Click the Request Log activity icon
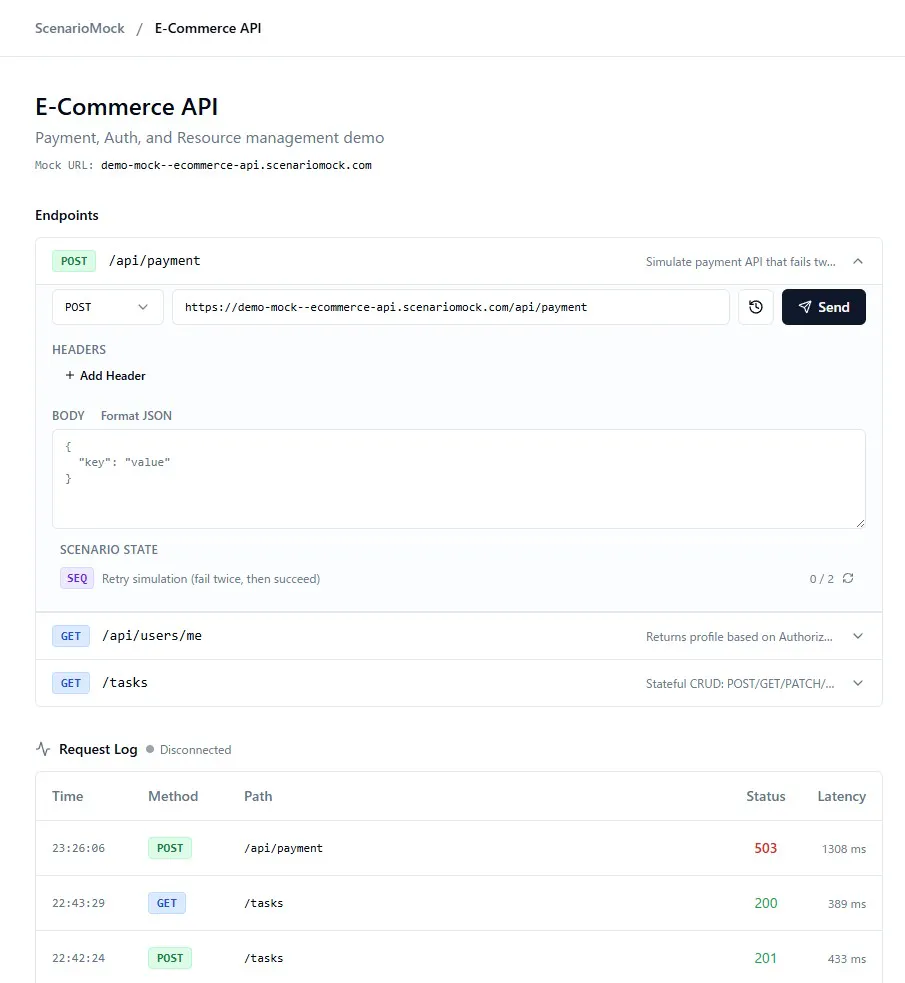The image size is (905, 983). click(43, 749)
